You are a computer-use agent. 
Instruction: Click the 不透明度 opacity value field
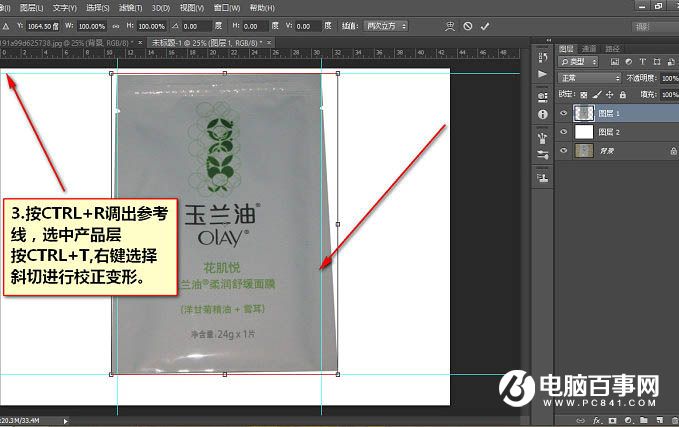coord(669,78)
